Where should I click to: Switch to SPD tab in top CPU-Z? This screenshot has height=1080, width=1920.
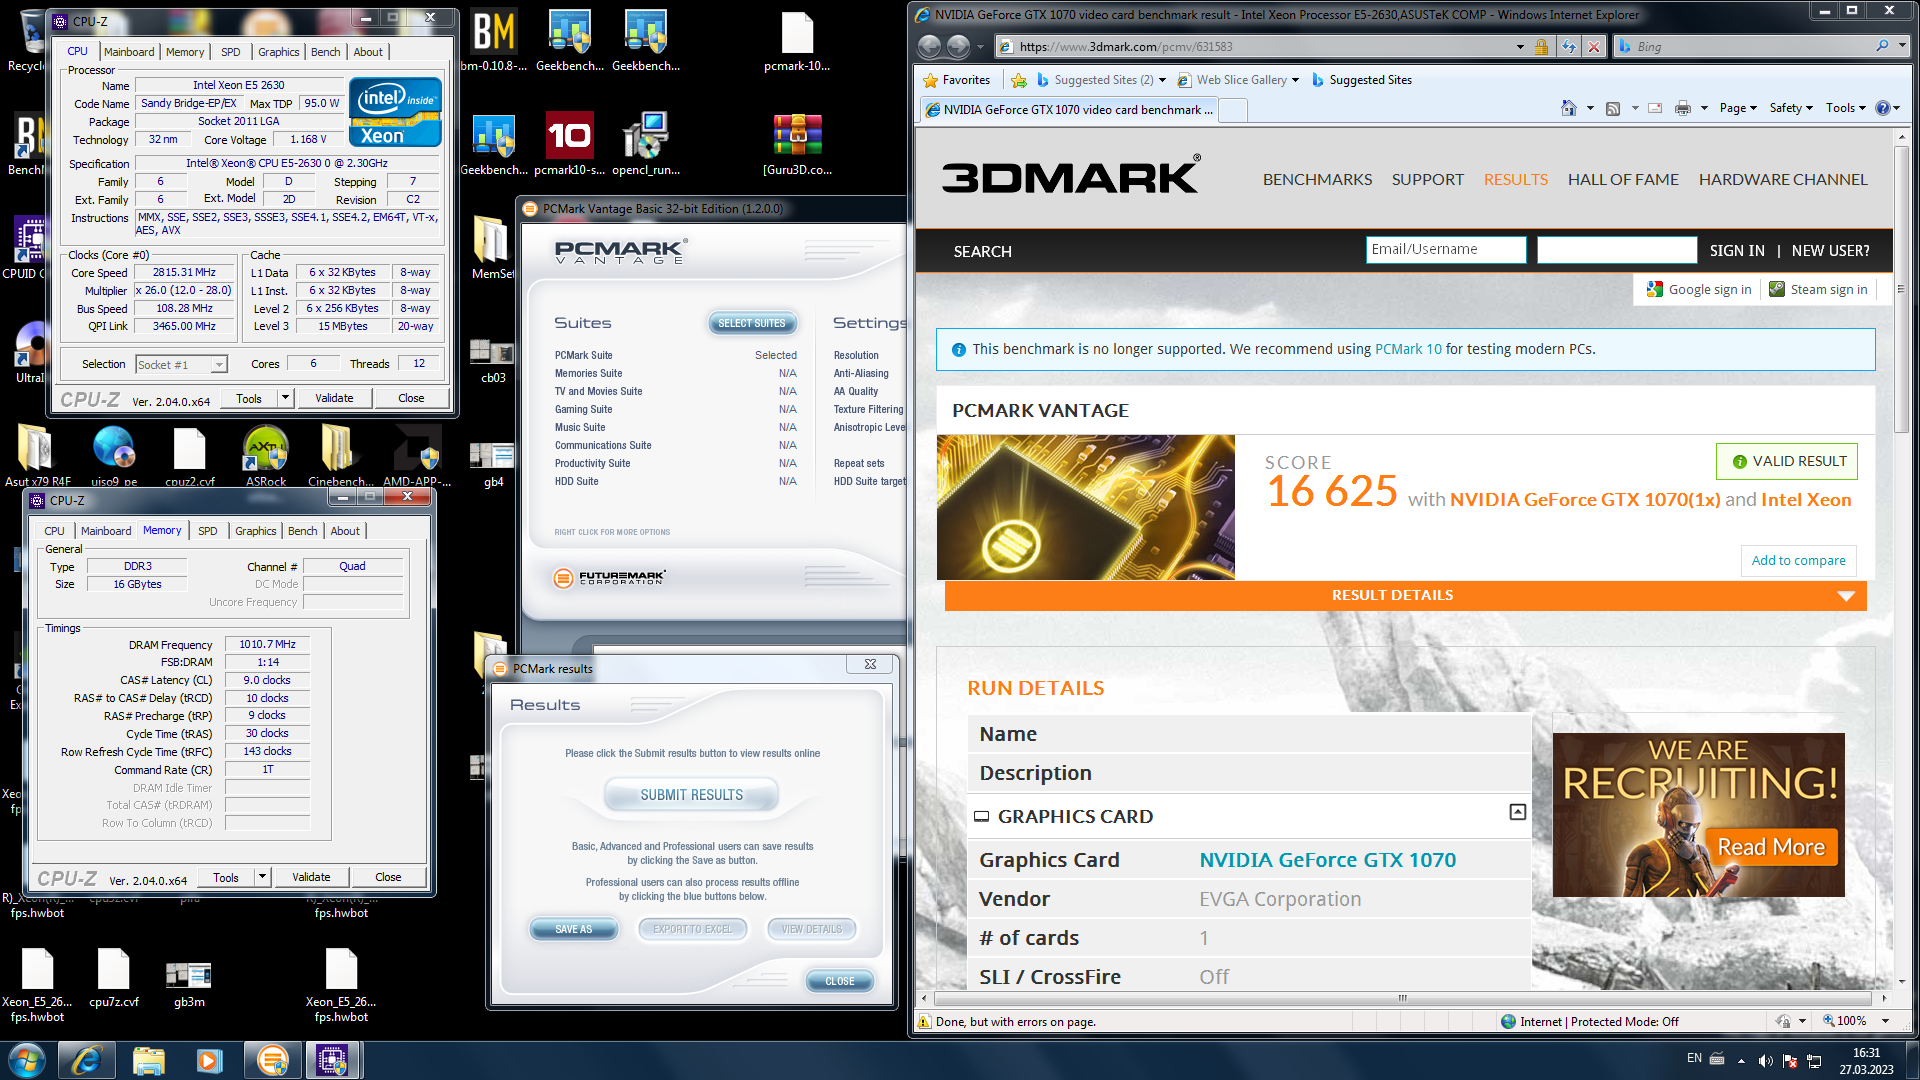pos(231,52)
